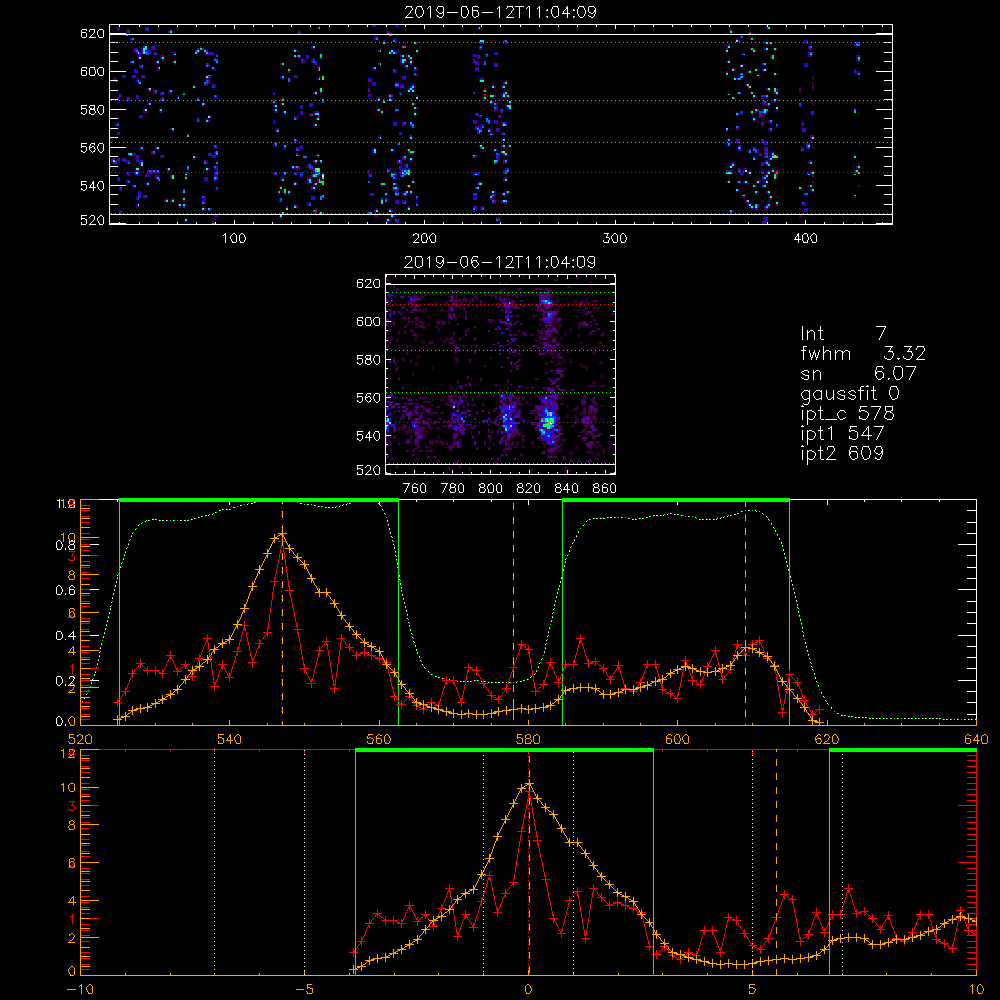The height and width of the screenshot is (1000, 1000).
Task: Click x-axis label 800 of the middle image
Action: pyautogui.click(x=490, y=489)
